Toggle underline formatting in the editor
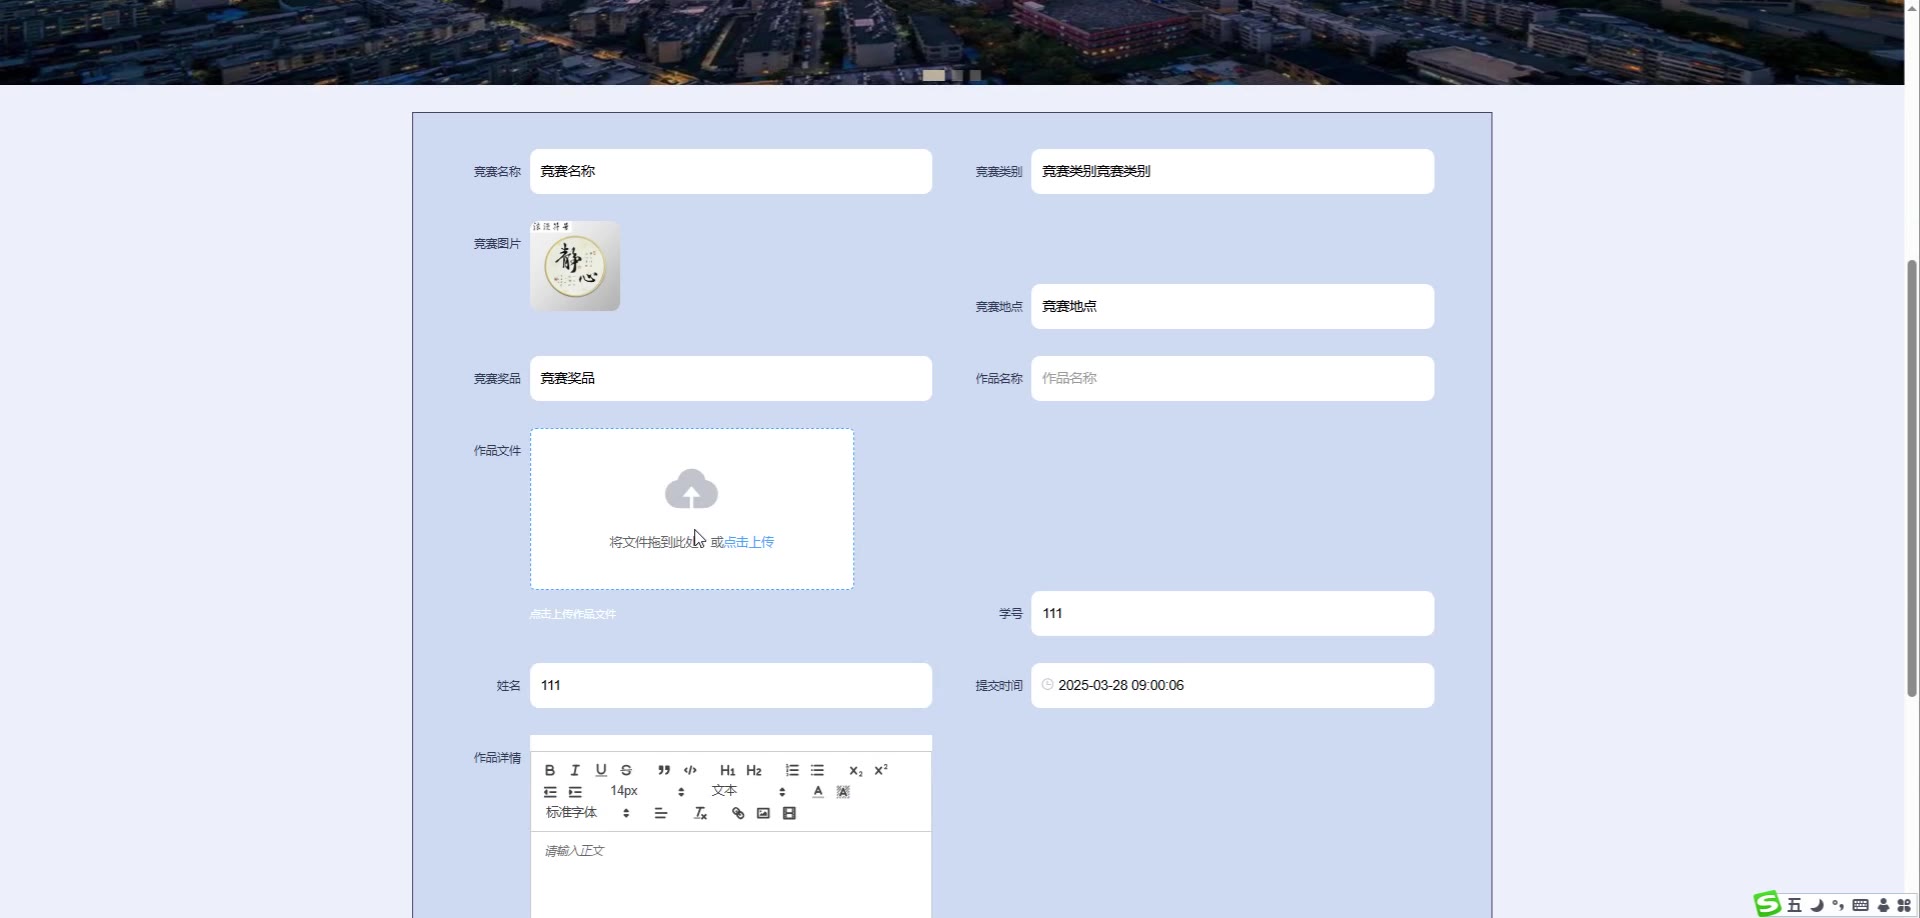 click(601, 770)
